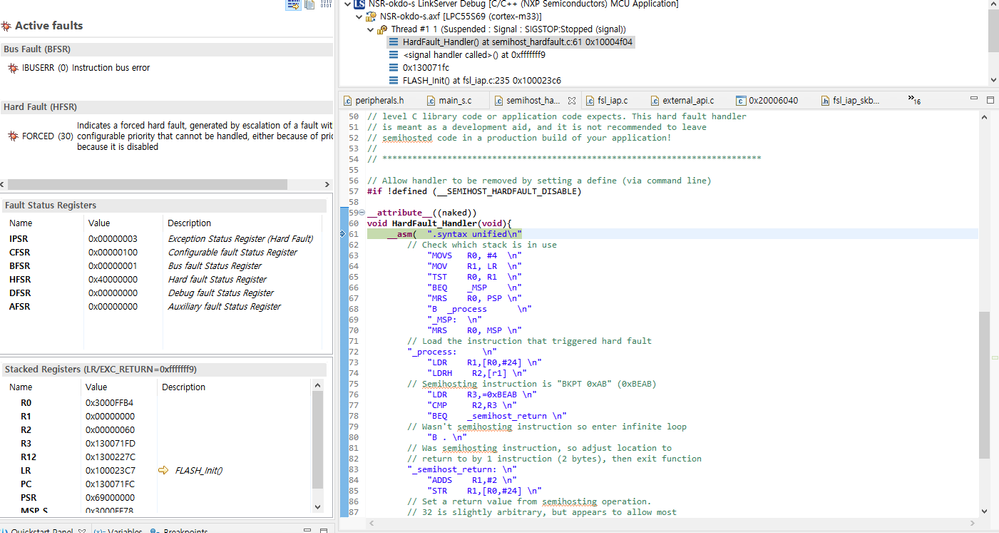Open the Variables tab
Image resolution: width=999 pixels, height=533 pixels.
(x=119, y=530)
